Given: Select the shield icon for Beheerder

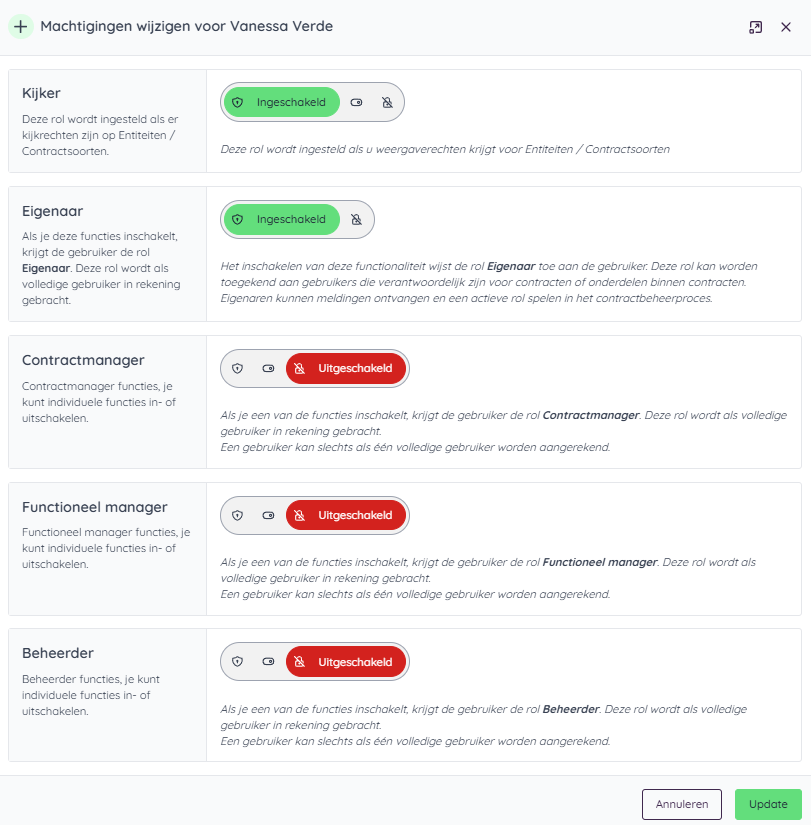Looking at the screenshot, I should [237, 661].
